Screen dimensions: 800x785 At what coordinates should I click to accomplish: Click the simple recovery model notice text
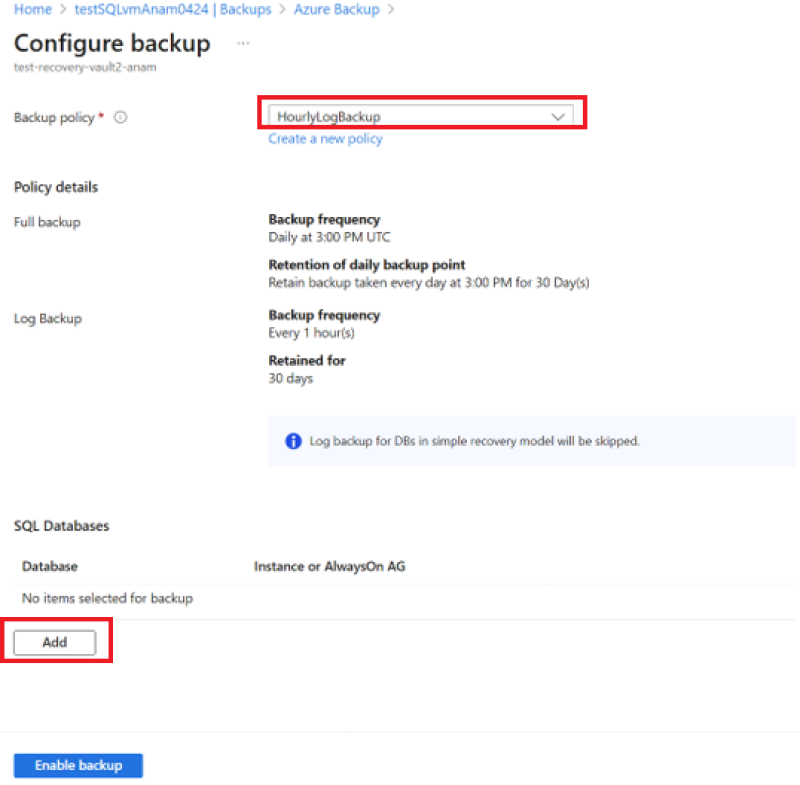click(x=475, y=441)
